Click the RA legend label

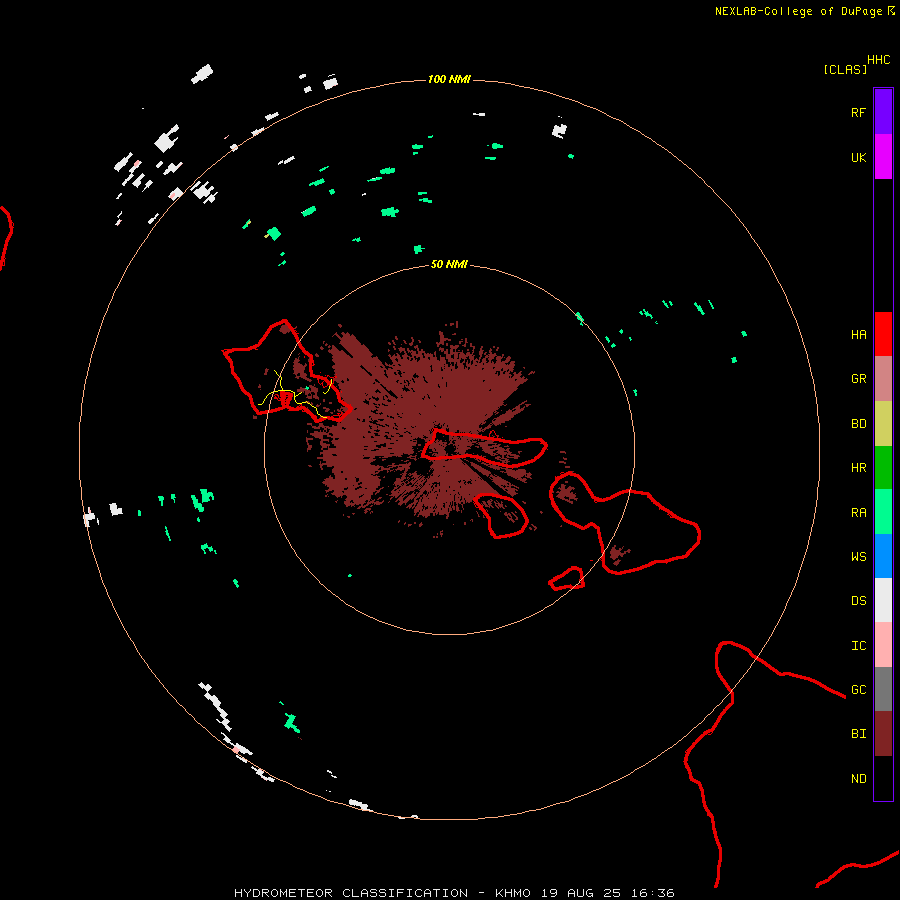click(x=858, y=512)
